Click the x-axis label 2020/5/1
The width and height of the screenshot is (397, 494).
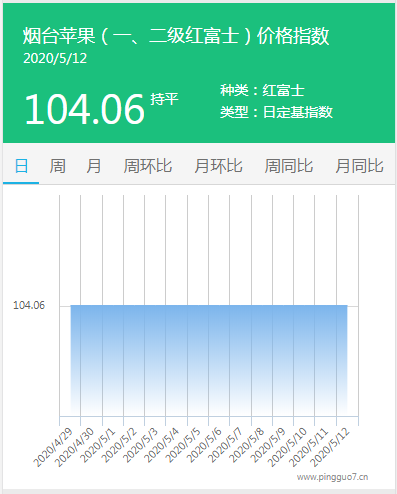99,445
